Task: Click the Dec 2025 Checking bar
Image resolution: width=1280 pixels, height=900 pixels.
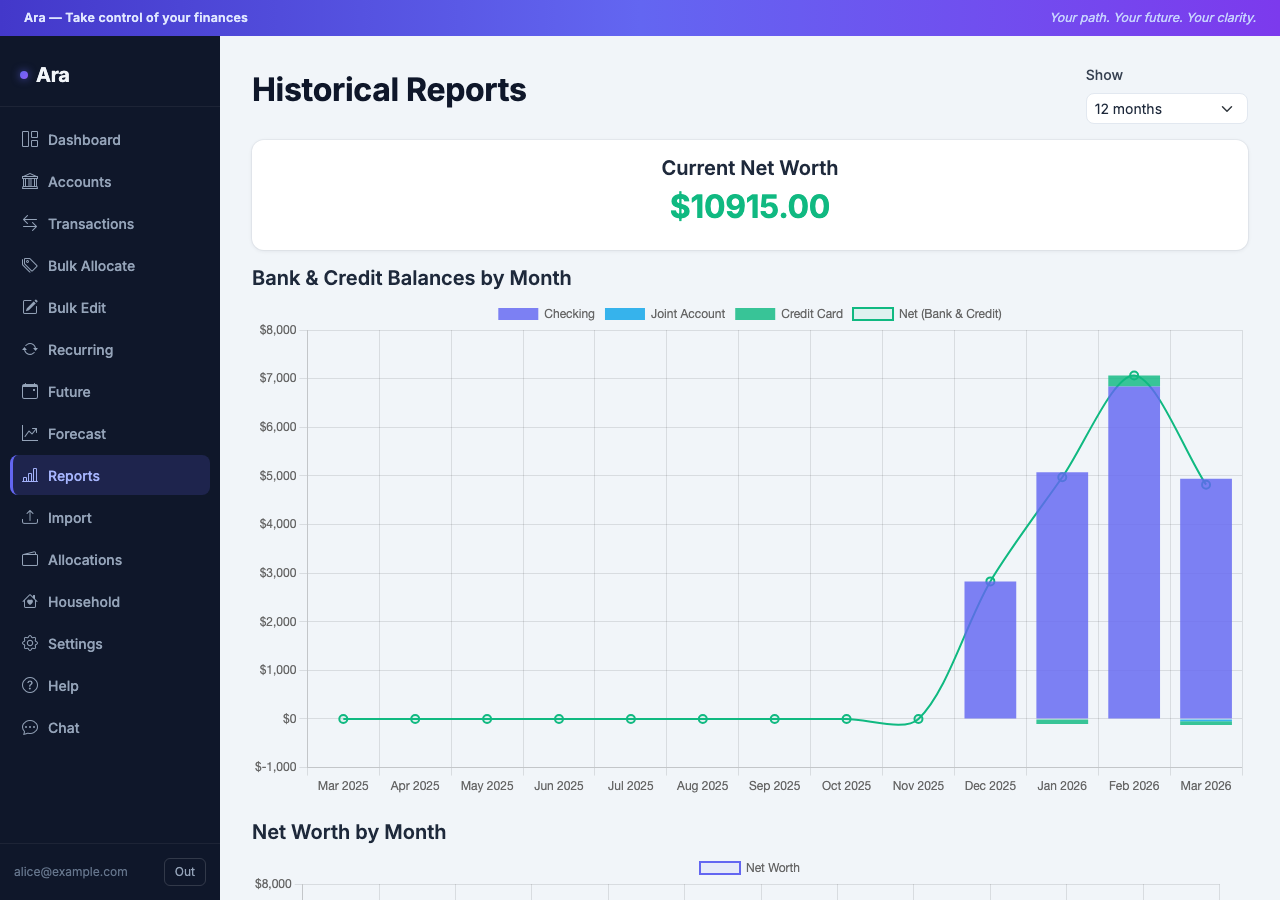Action: [990, 650]
